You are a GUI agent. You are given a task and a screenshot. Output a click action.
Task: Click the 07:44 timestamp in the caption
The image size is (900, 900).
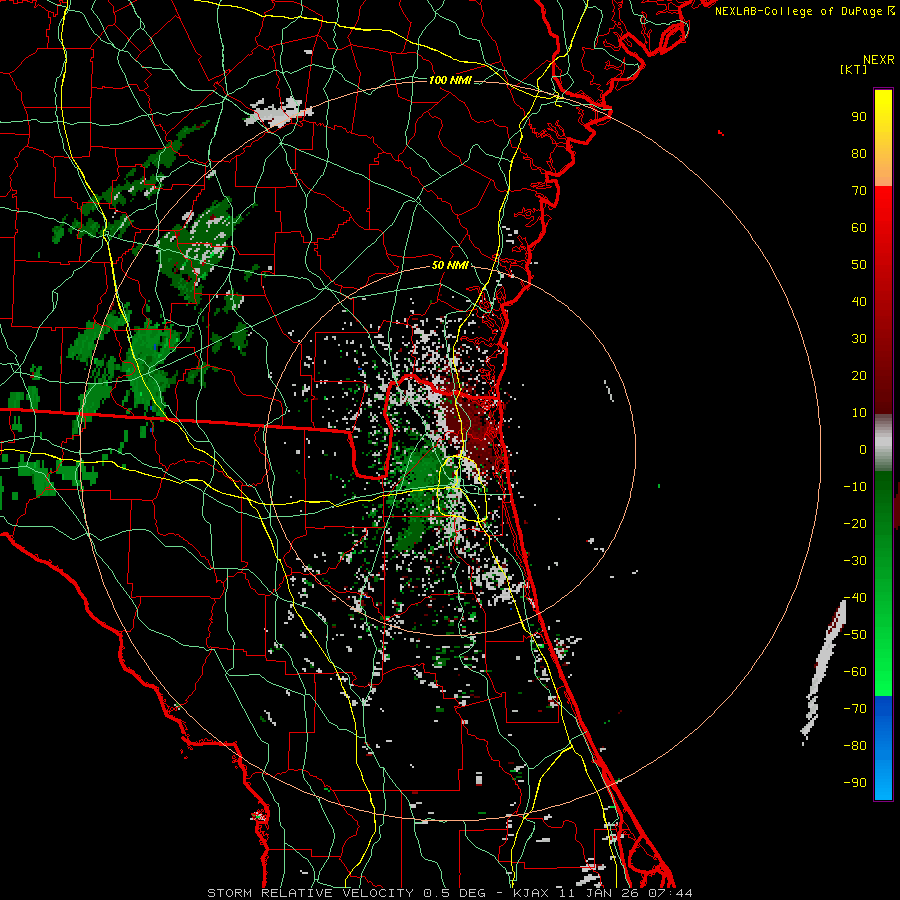point(670,893)
